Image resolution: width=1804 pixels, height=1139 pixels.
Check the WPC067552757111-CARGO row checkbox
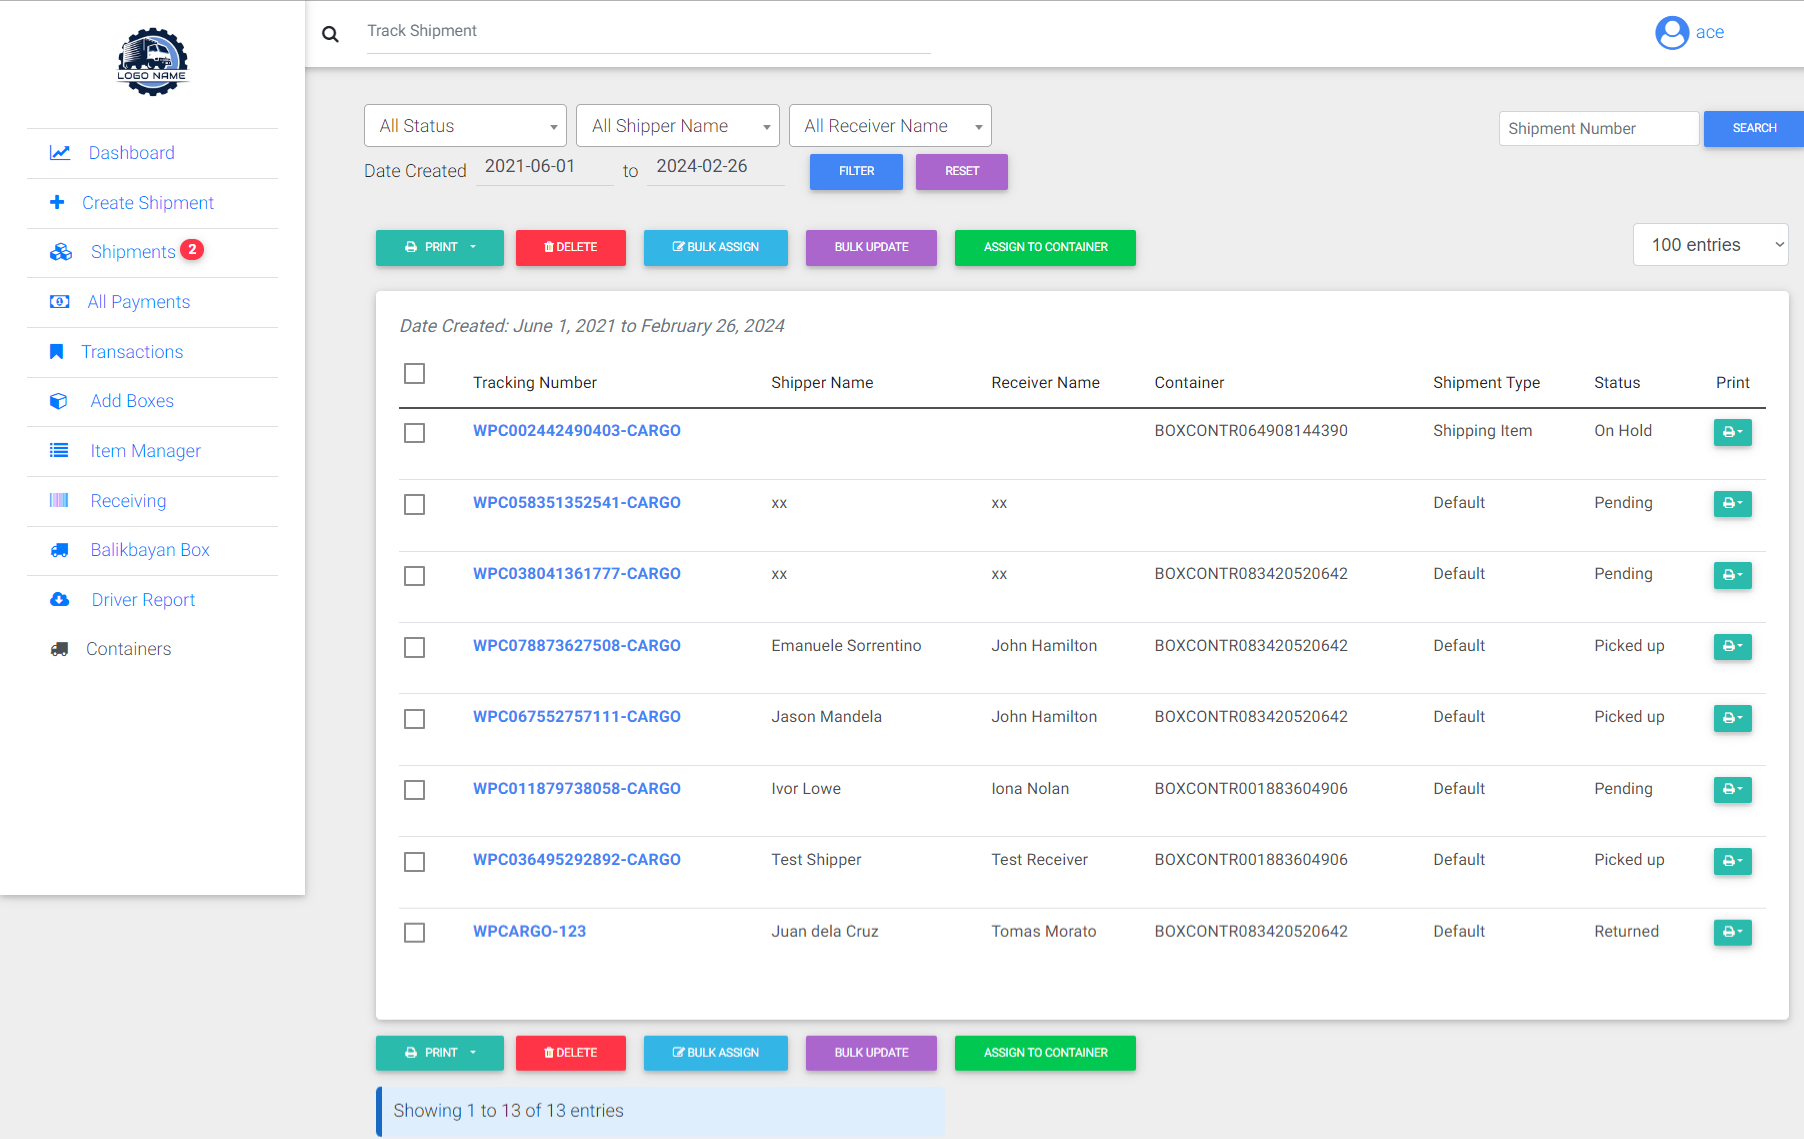pyautogui.click(x=414, y=719)
